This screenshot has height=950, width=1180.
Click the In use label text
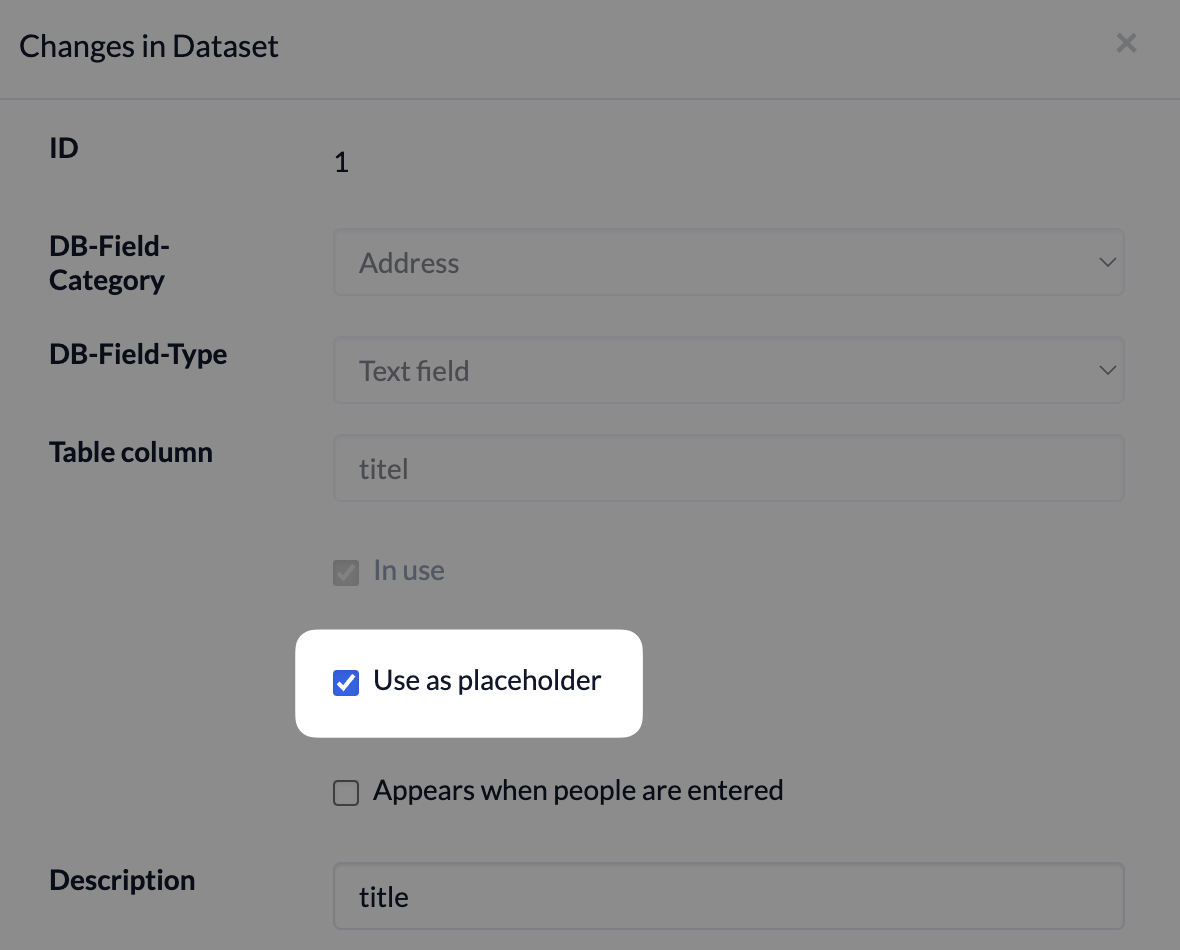click(409, 571)
